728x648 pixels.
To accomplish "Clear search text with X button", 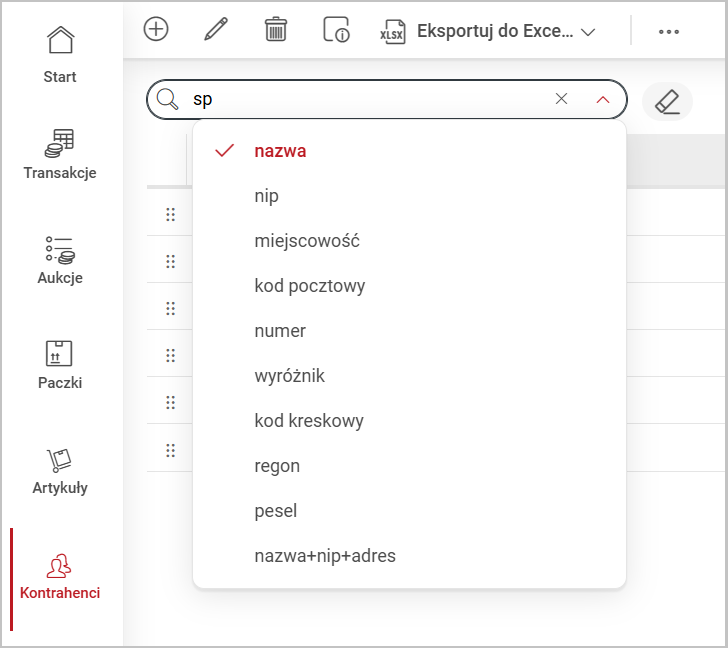I will pos(561,99).
